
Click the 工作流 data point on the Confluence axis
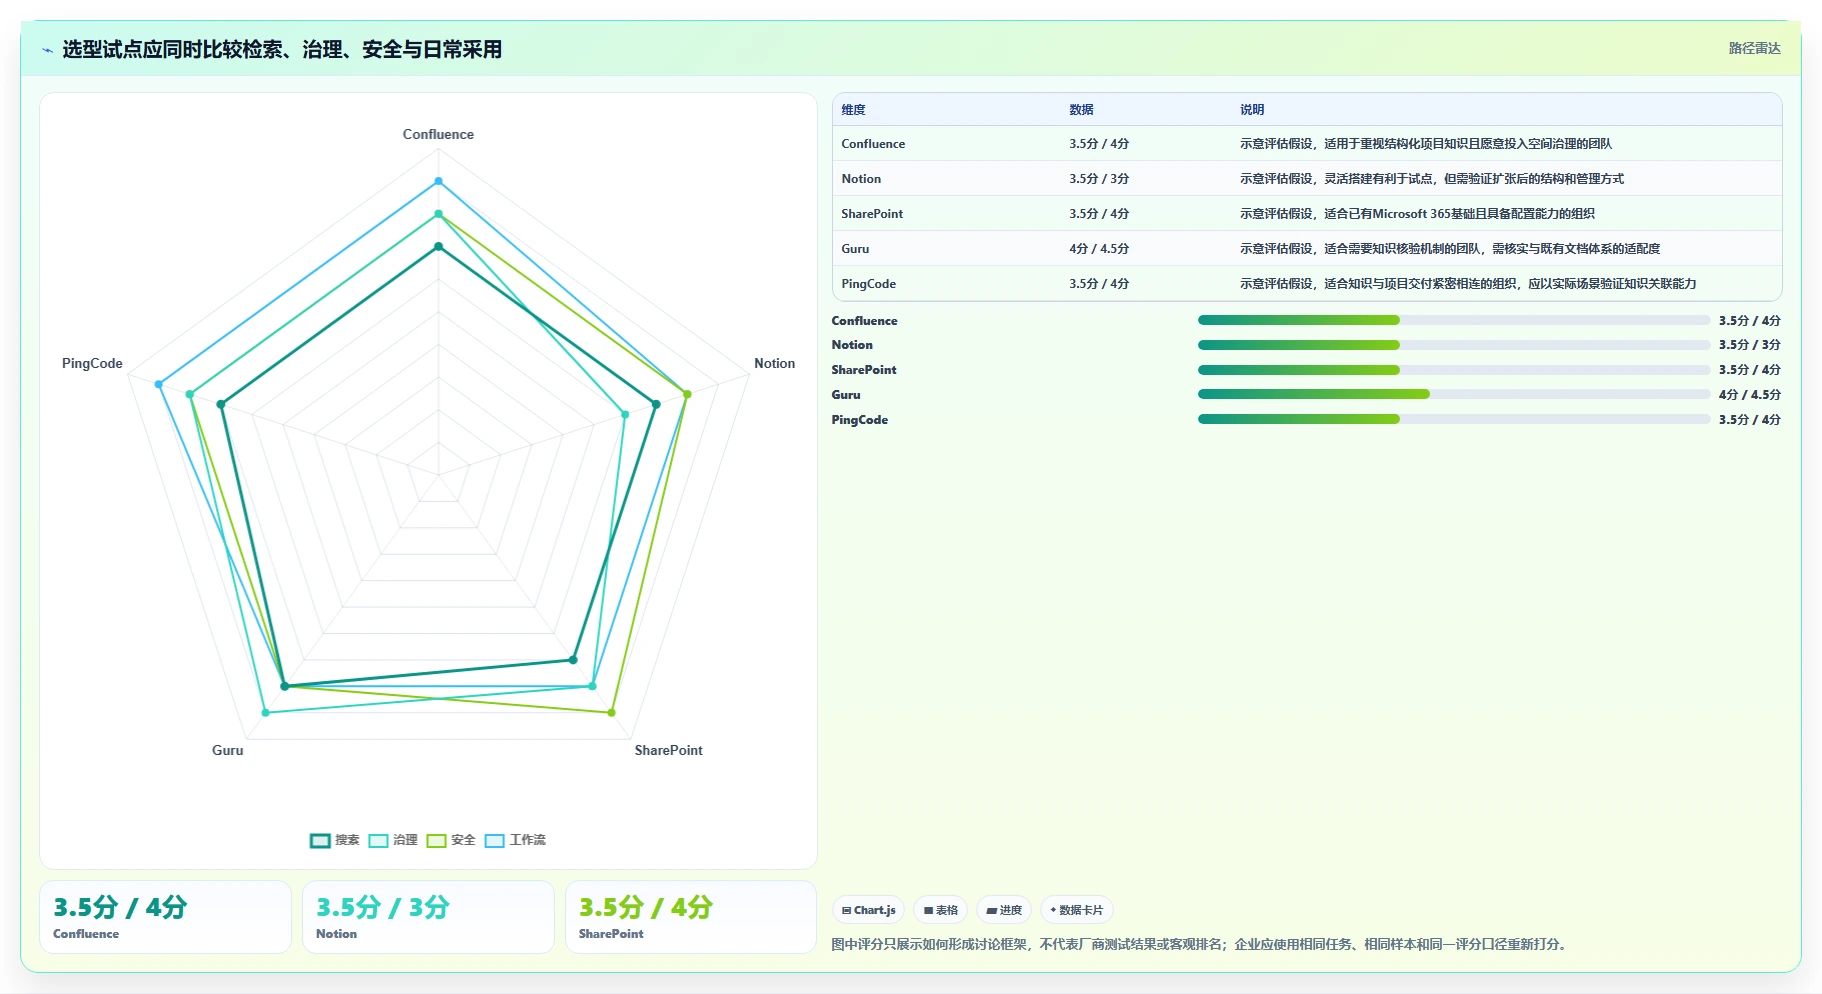click(438, 182)
